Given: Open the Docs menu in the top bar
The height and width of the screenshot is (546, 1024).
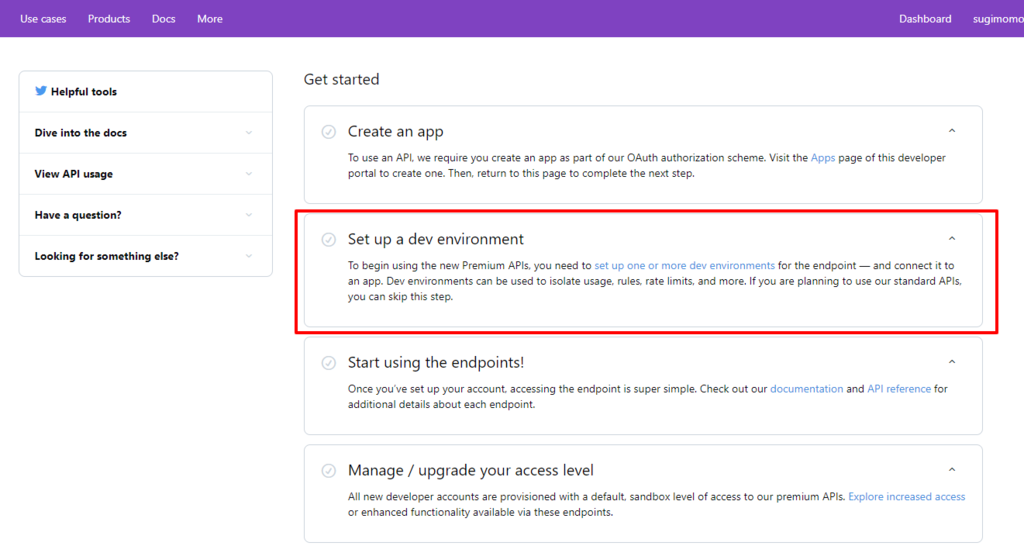Looking at the screenshot, I should click(x=163, y=19).
